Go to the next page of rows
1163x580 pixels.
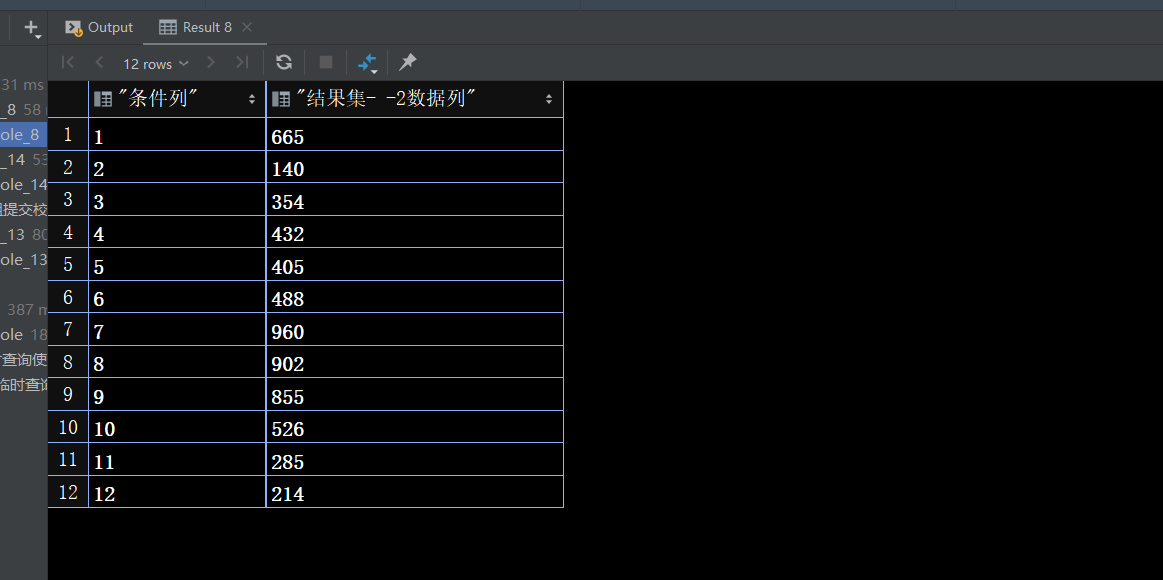pos(211,62)
